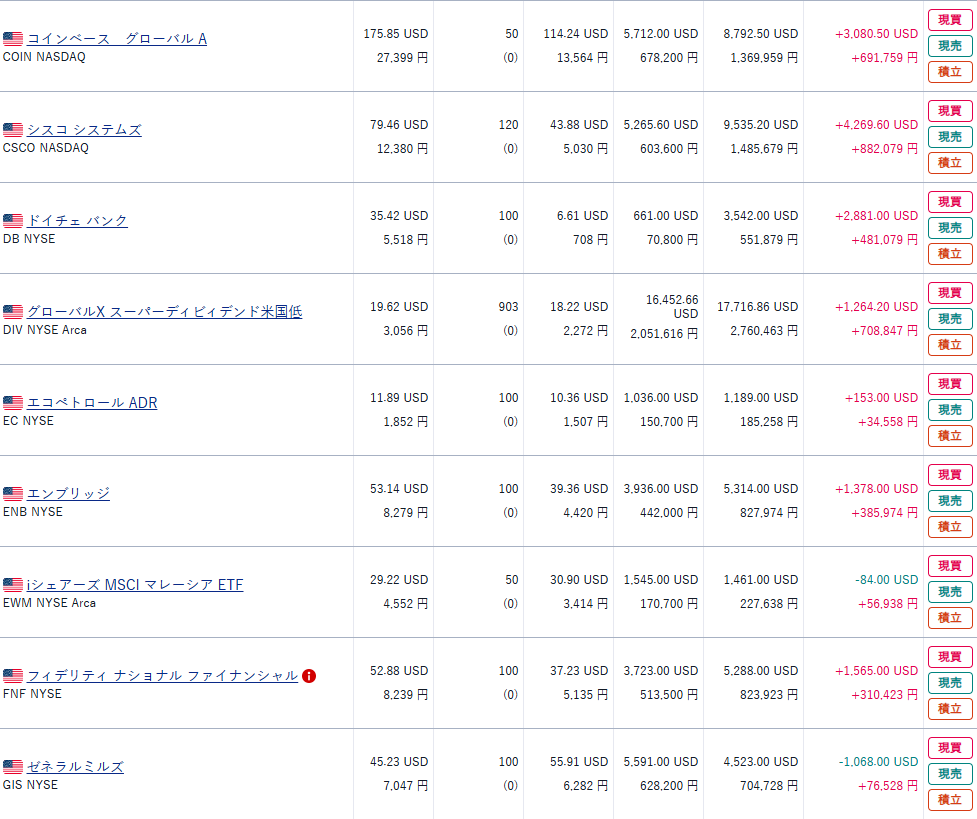Open the コインベース グローバル A stock link

pyautogui.click(x=117, y=39)
